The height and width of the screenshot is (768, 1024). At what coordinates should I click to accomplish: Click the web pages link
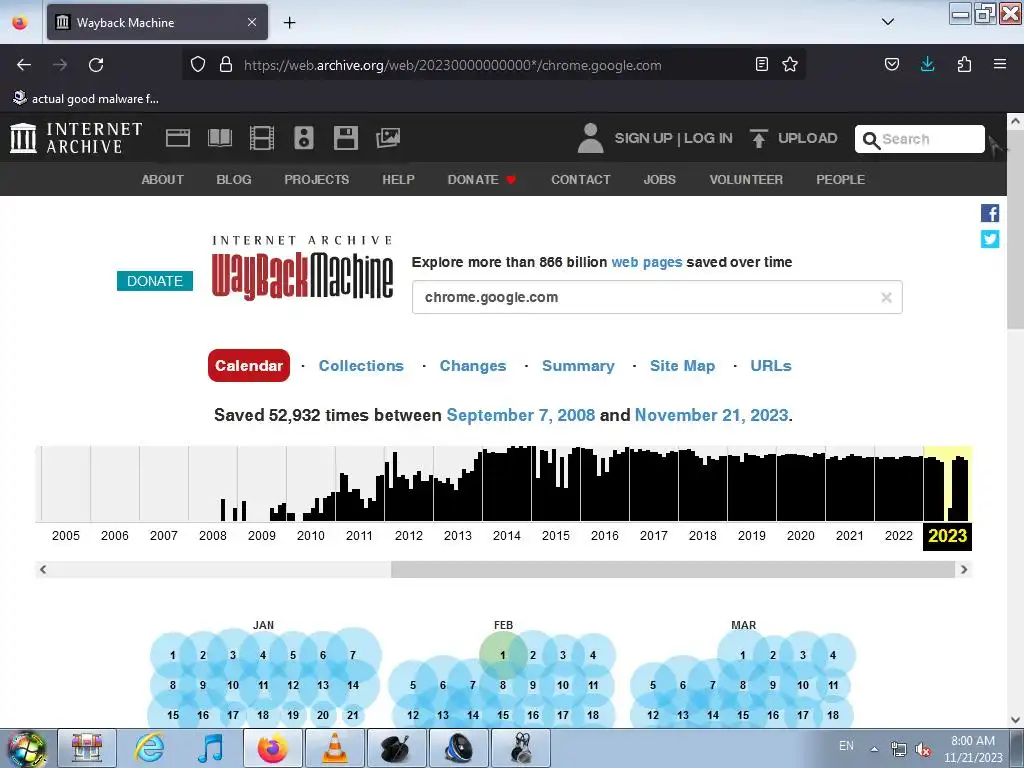pos(647,262)
